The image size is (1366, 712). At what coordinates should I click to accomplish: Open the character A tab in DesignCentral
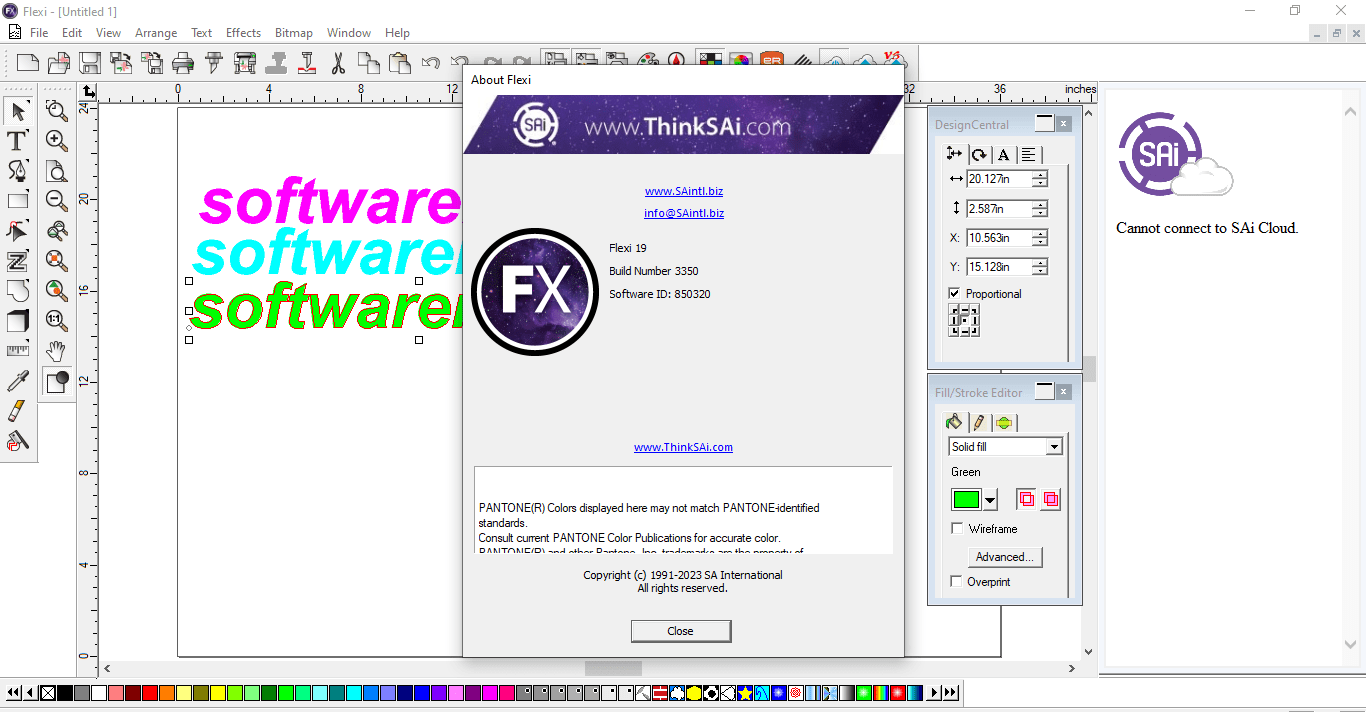pos(1003,154)
